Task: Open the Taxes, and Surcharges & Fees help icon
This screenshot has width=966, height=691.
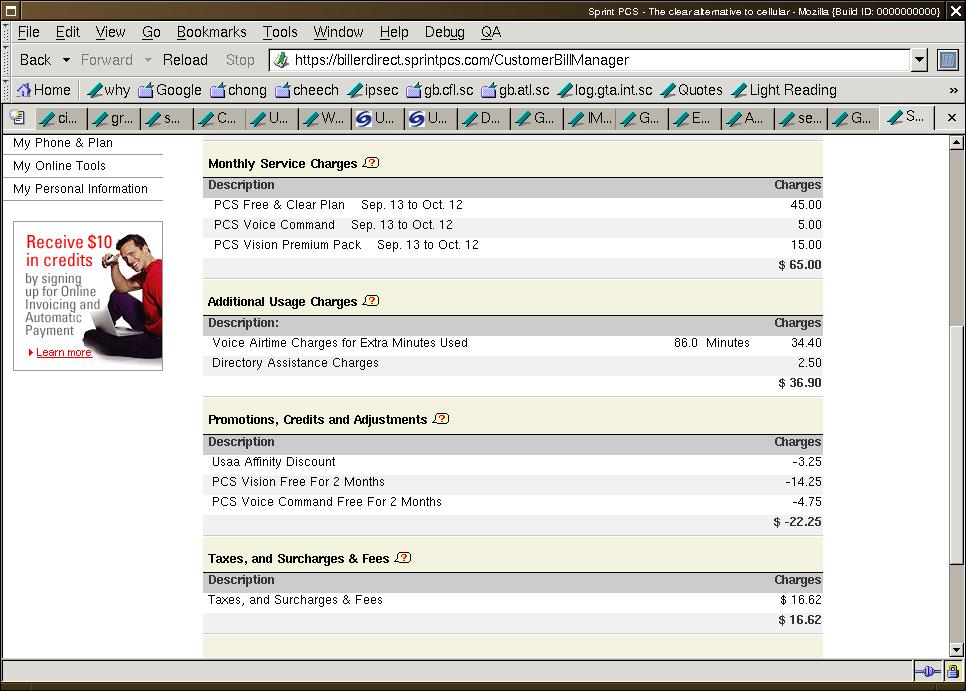Action: (x=403, y=558)
